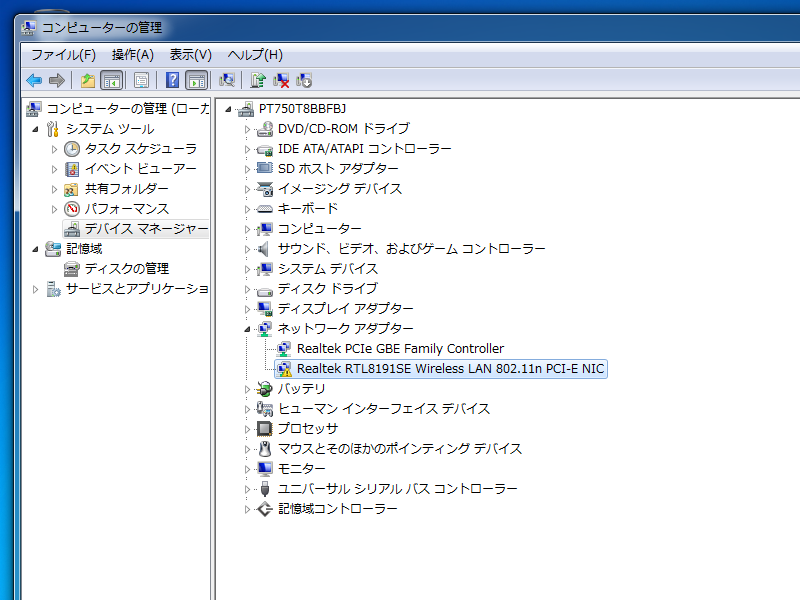Expand the タスク スケジューラ node

[x=54, y=149]
